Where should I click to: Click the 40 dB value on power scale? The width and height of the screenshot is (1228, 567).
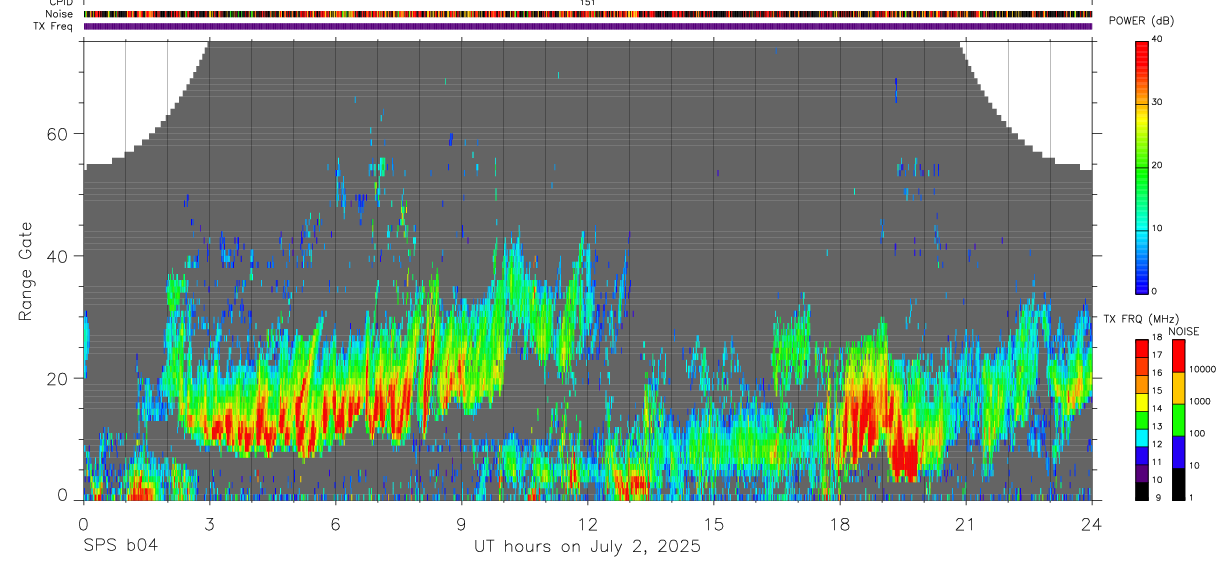pyautogui.click(x=1158, y=39)
